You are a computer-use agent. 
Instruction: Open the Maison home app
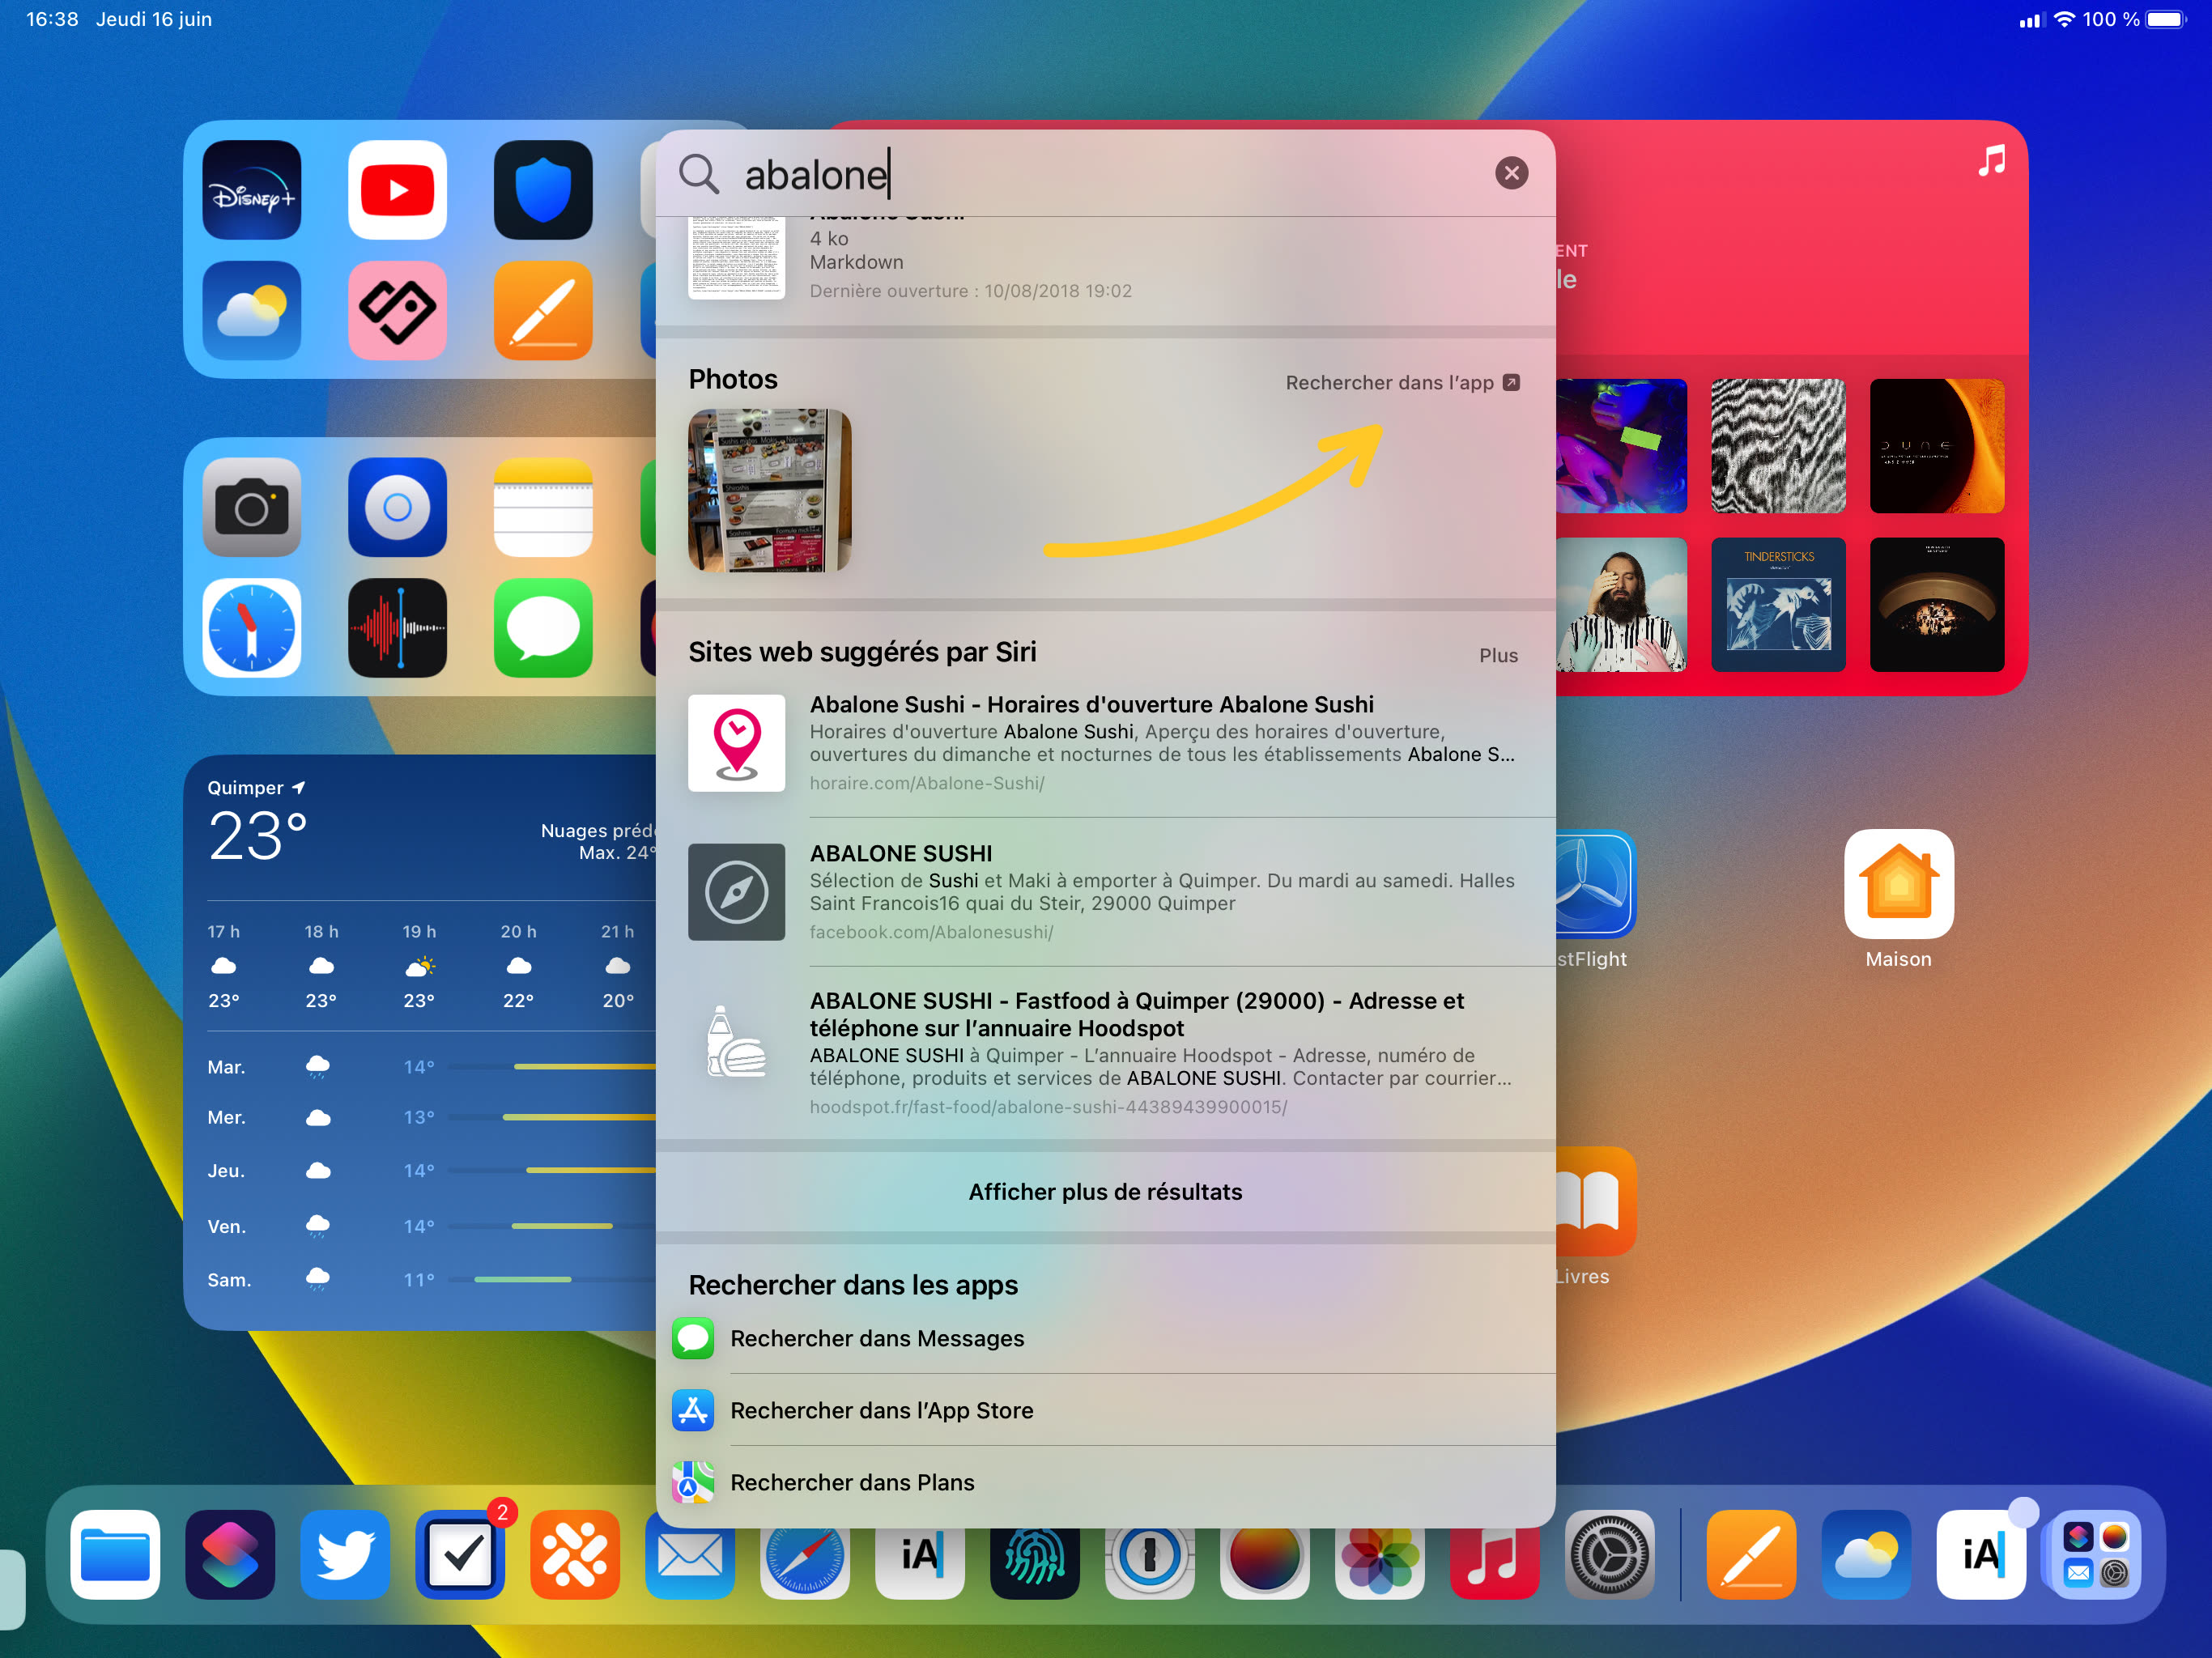tap(1899, 884)
